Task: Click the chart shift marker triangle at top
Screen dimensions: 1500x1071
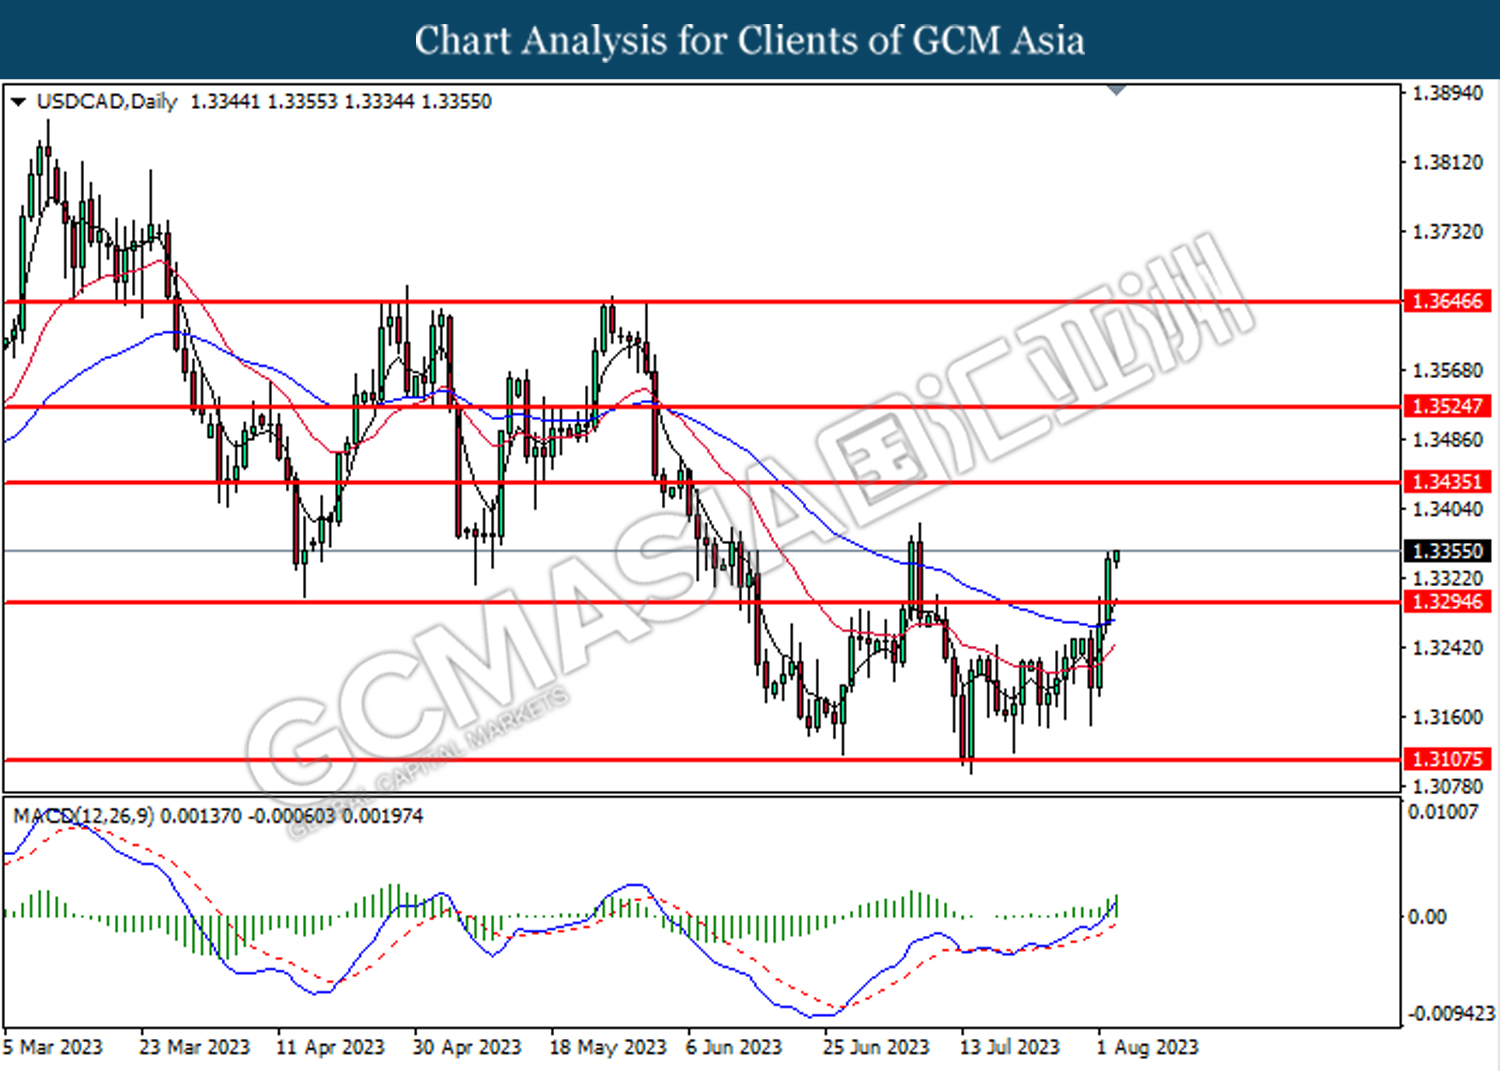Action: [x=1117, y=91]
